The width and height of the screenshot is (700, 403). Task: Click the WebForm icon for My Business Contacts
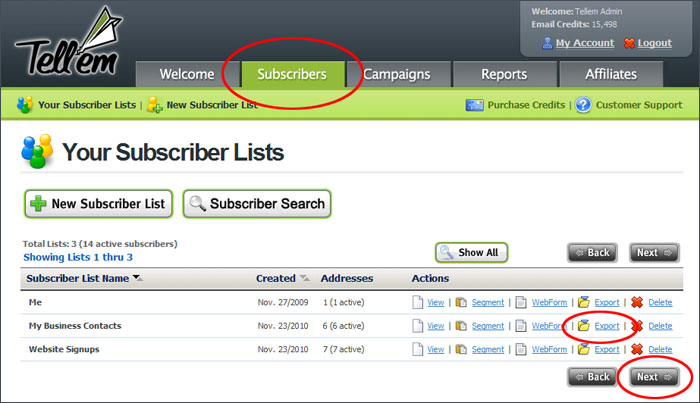point(521,326)
